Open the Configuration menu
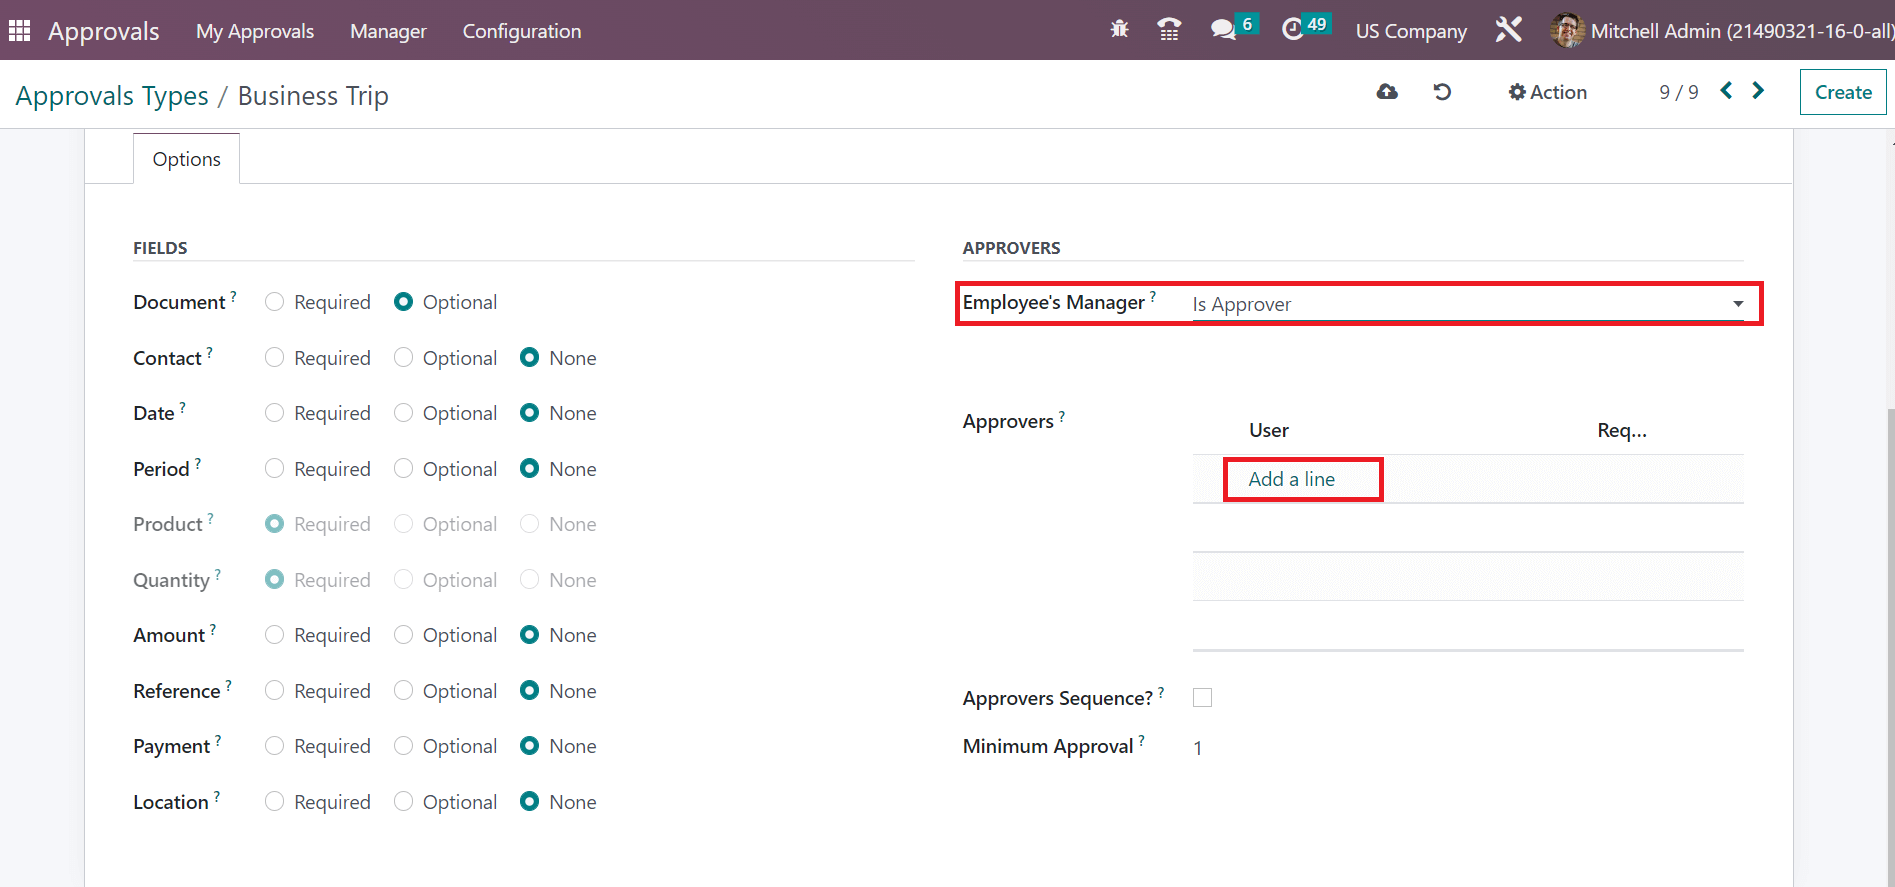This screenshot has width=1895, height=887. tap(521, 31)
